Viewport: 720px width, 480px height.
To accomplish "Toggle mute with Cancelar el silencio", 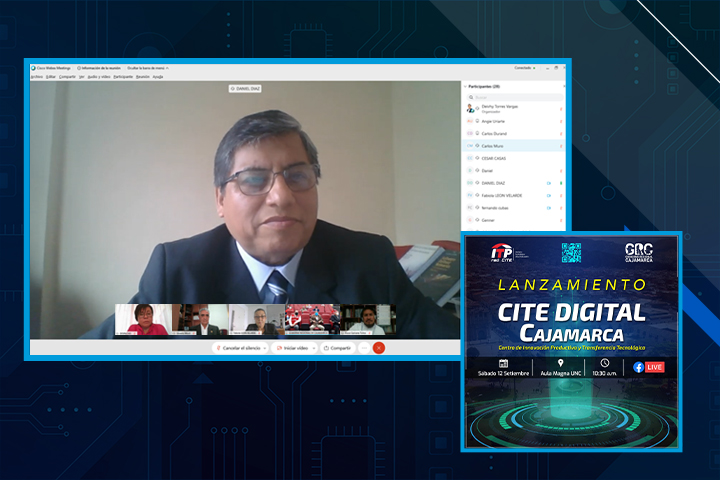I will pyautogui.click(x=240, y=348).
